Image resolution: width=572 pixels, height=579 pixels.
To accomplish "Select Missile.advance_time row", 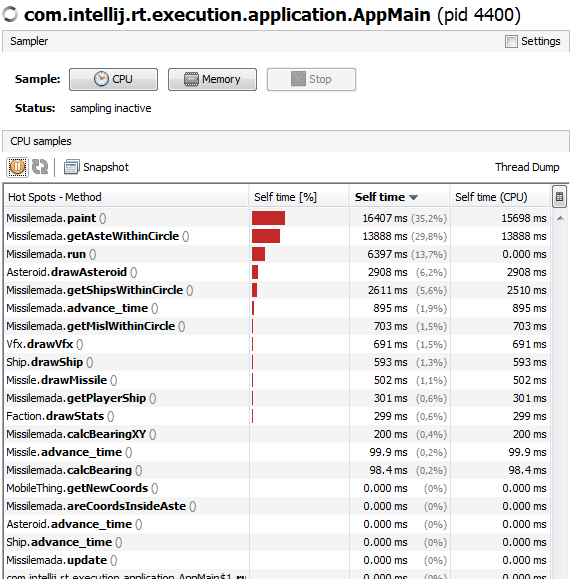I will coord(277,452).
